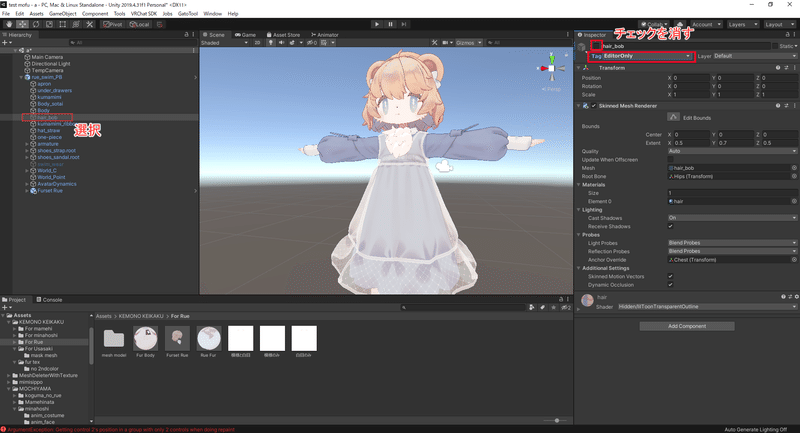Toggle the Pivot handle position button
The image size is (800, 433).
113,24
